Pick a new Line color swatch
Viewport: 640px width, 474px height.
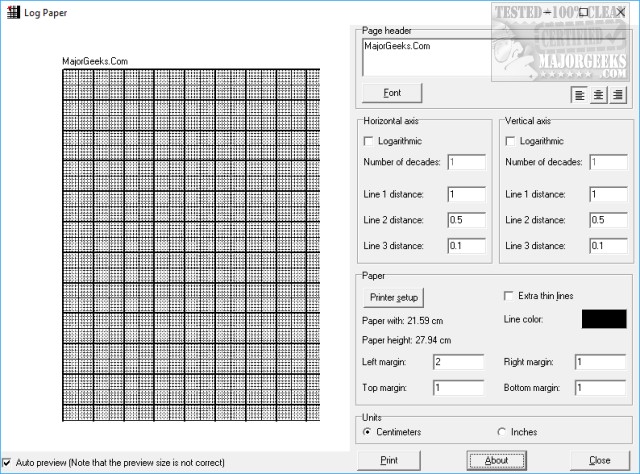click(x=604, y=319)
